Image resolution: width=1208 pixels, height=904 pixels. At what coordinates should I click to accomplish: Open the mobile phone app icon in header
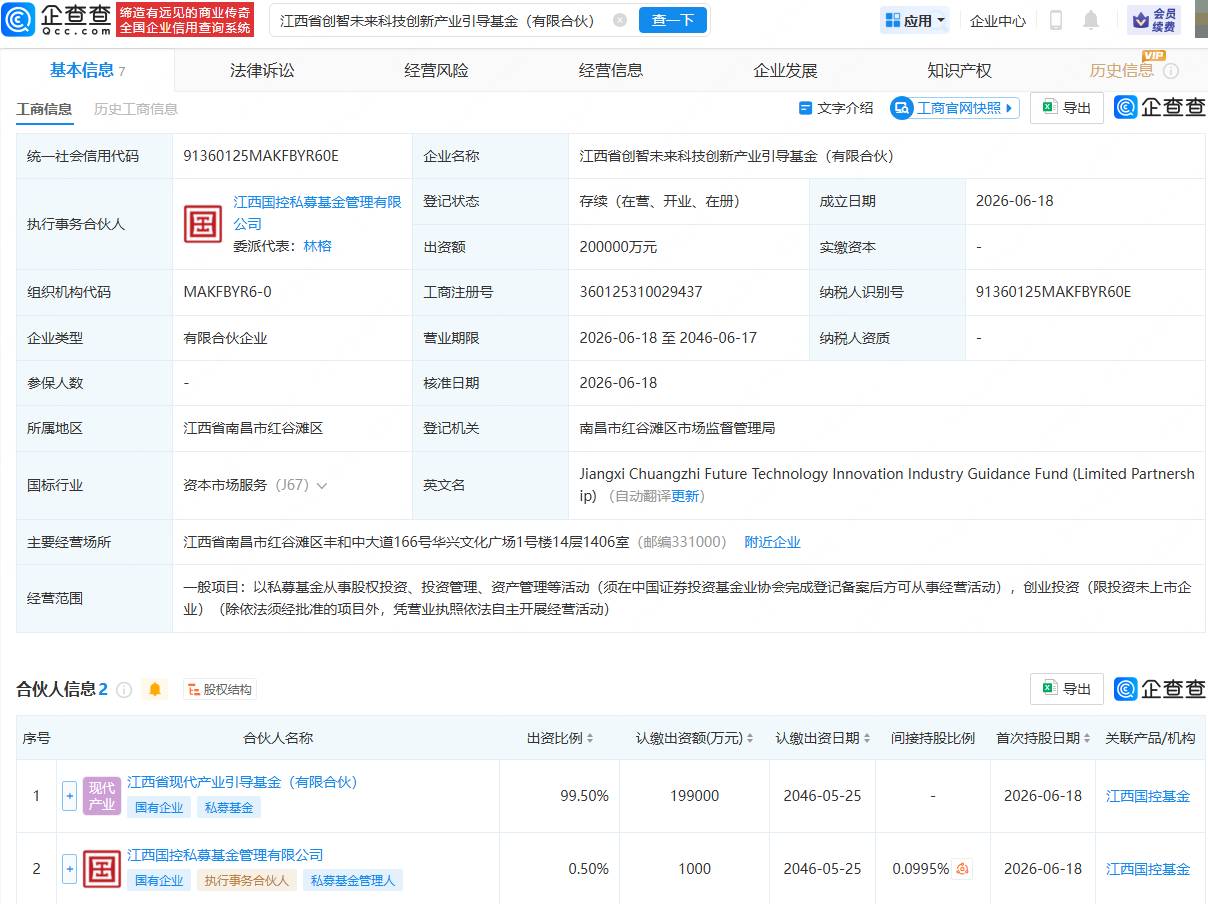pos(1056,20)
